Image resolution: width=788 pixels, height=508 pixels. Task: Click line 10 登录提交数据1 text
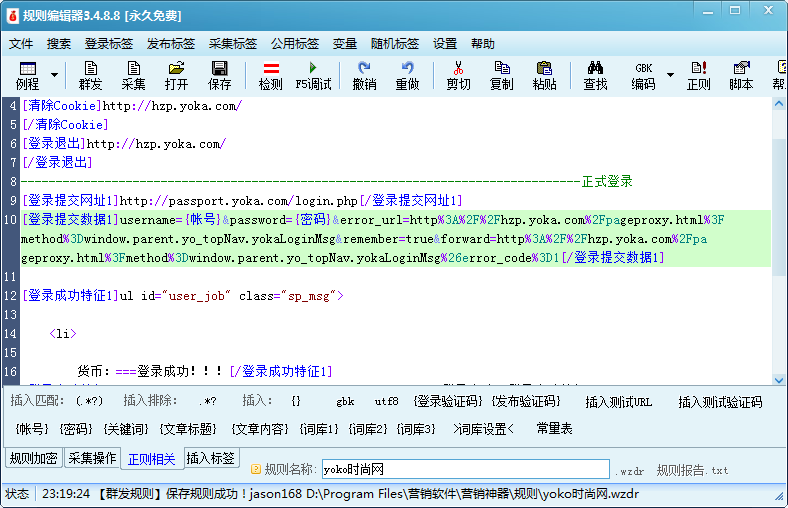(70, 220)
